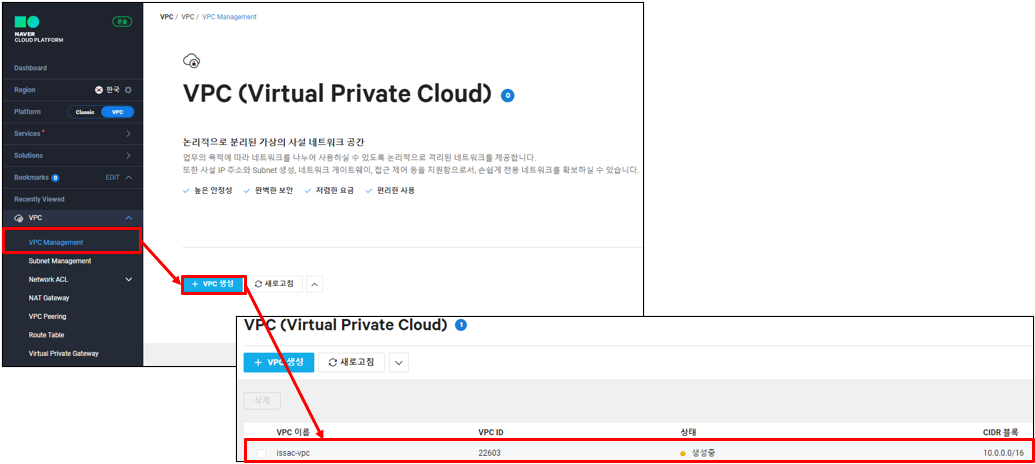Click the VPC 이름 column header
1035x464 pixels.
(x=293, y=432)
